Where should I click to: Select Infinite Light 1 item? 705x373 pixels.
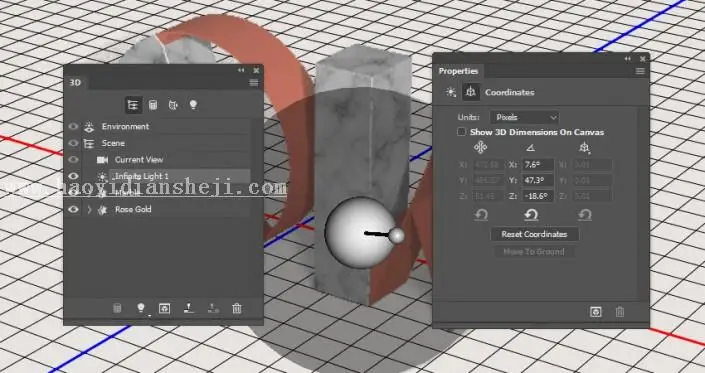click(x=141, y=176)
